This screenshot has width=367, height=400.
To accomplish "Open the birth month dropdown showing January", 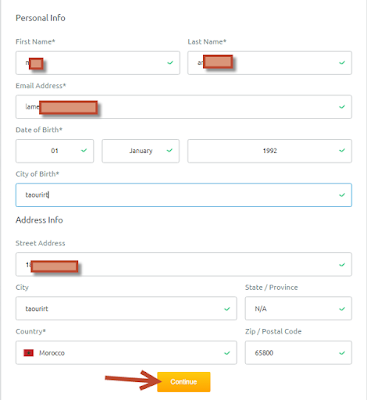I will pos(141,151).
